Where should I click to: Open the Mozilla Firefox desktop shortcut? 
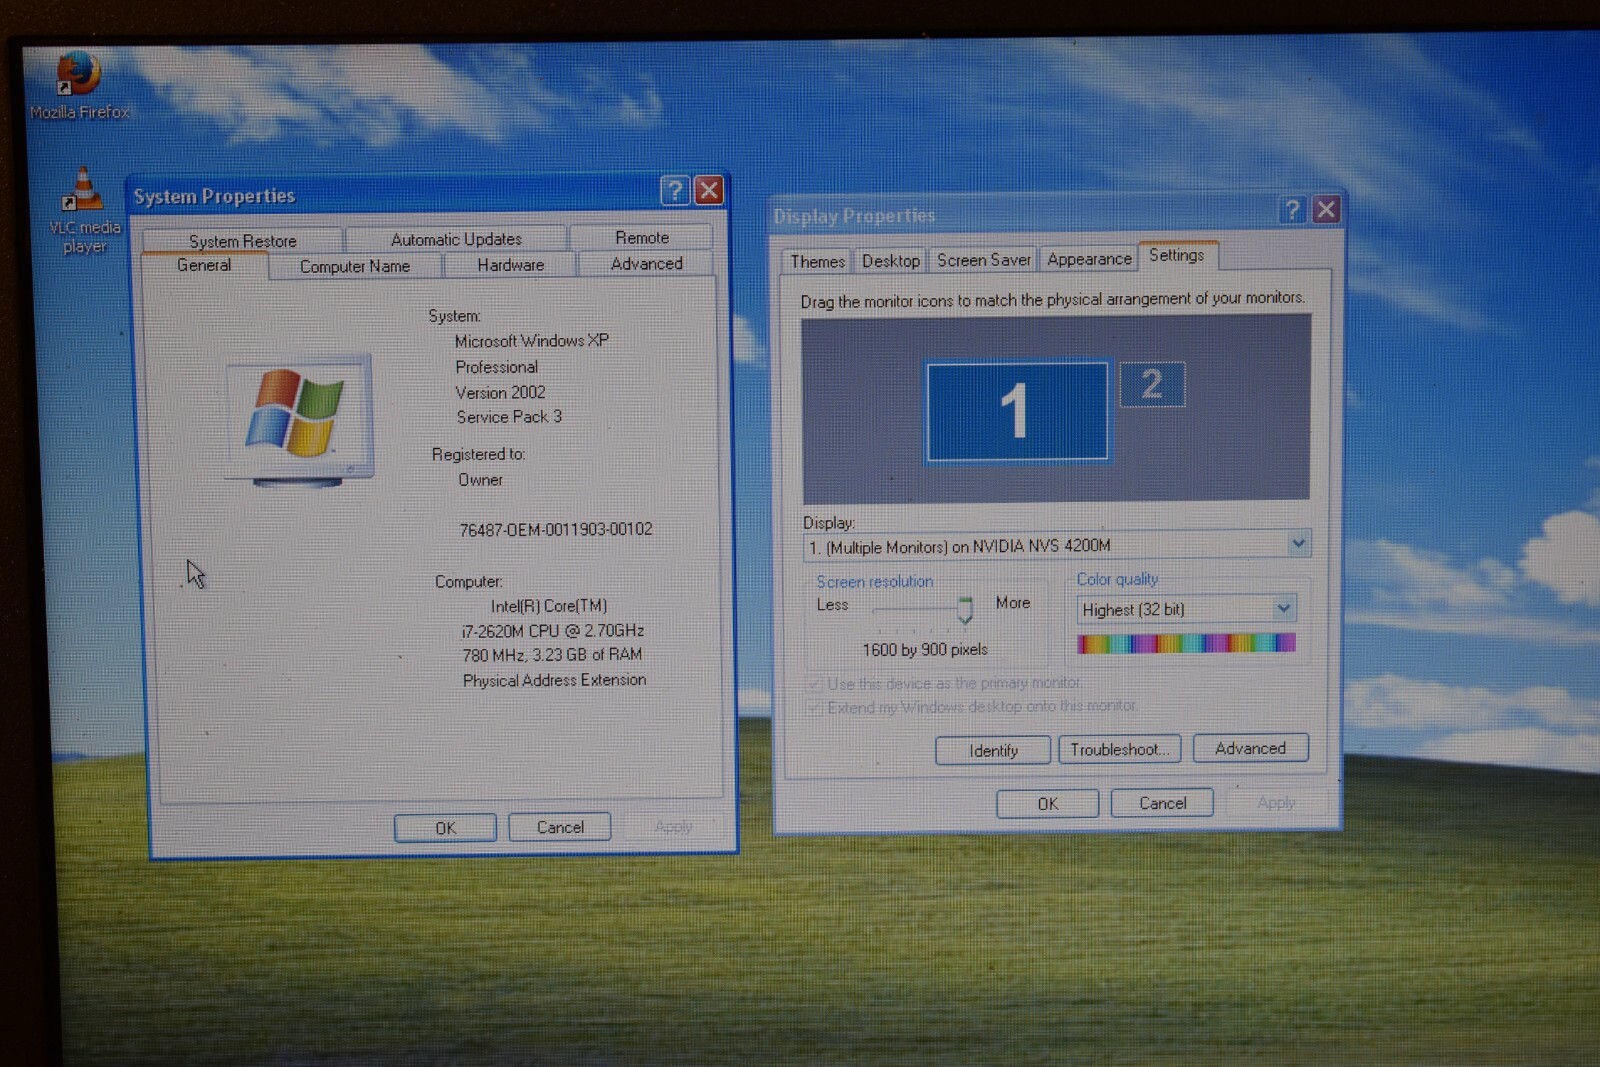(78, 86)
